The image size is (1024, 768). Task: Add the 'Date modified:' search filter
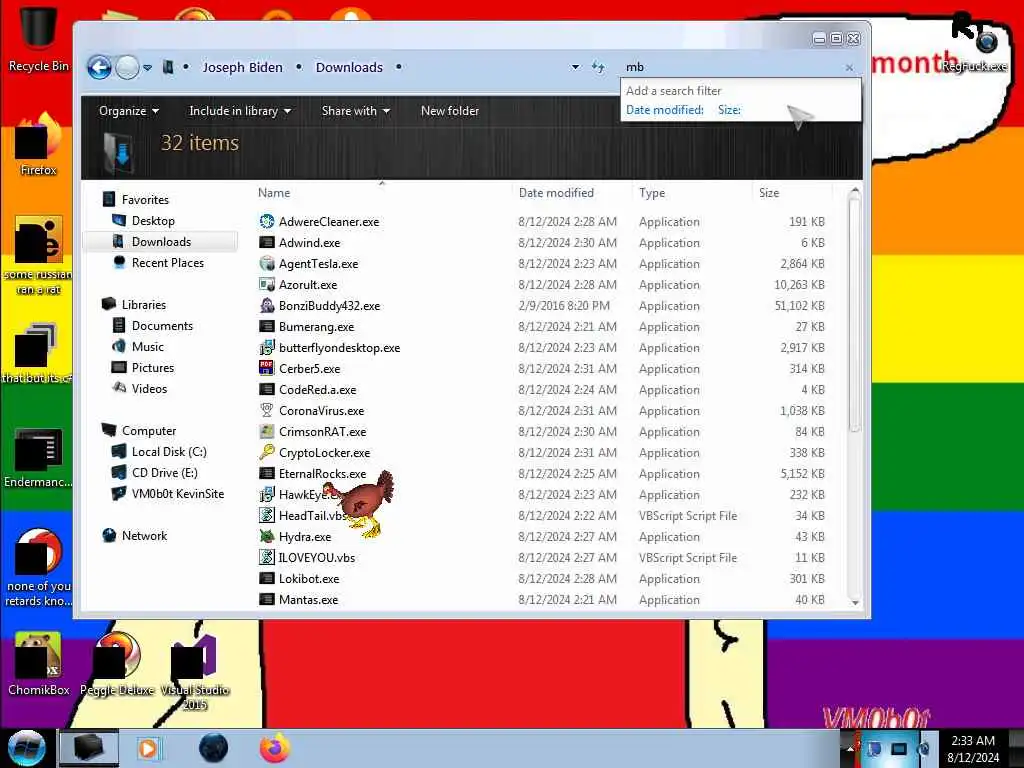[664, 110]
